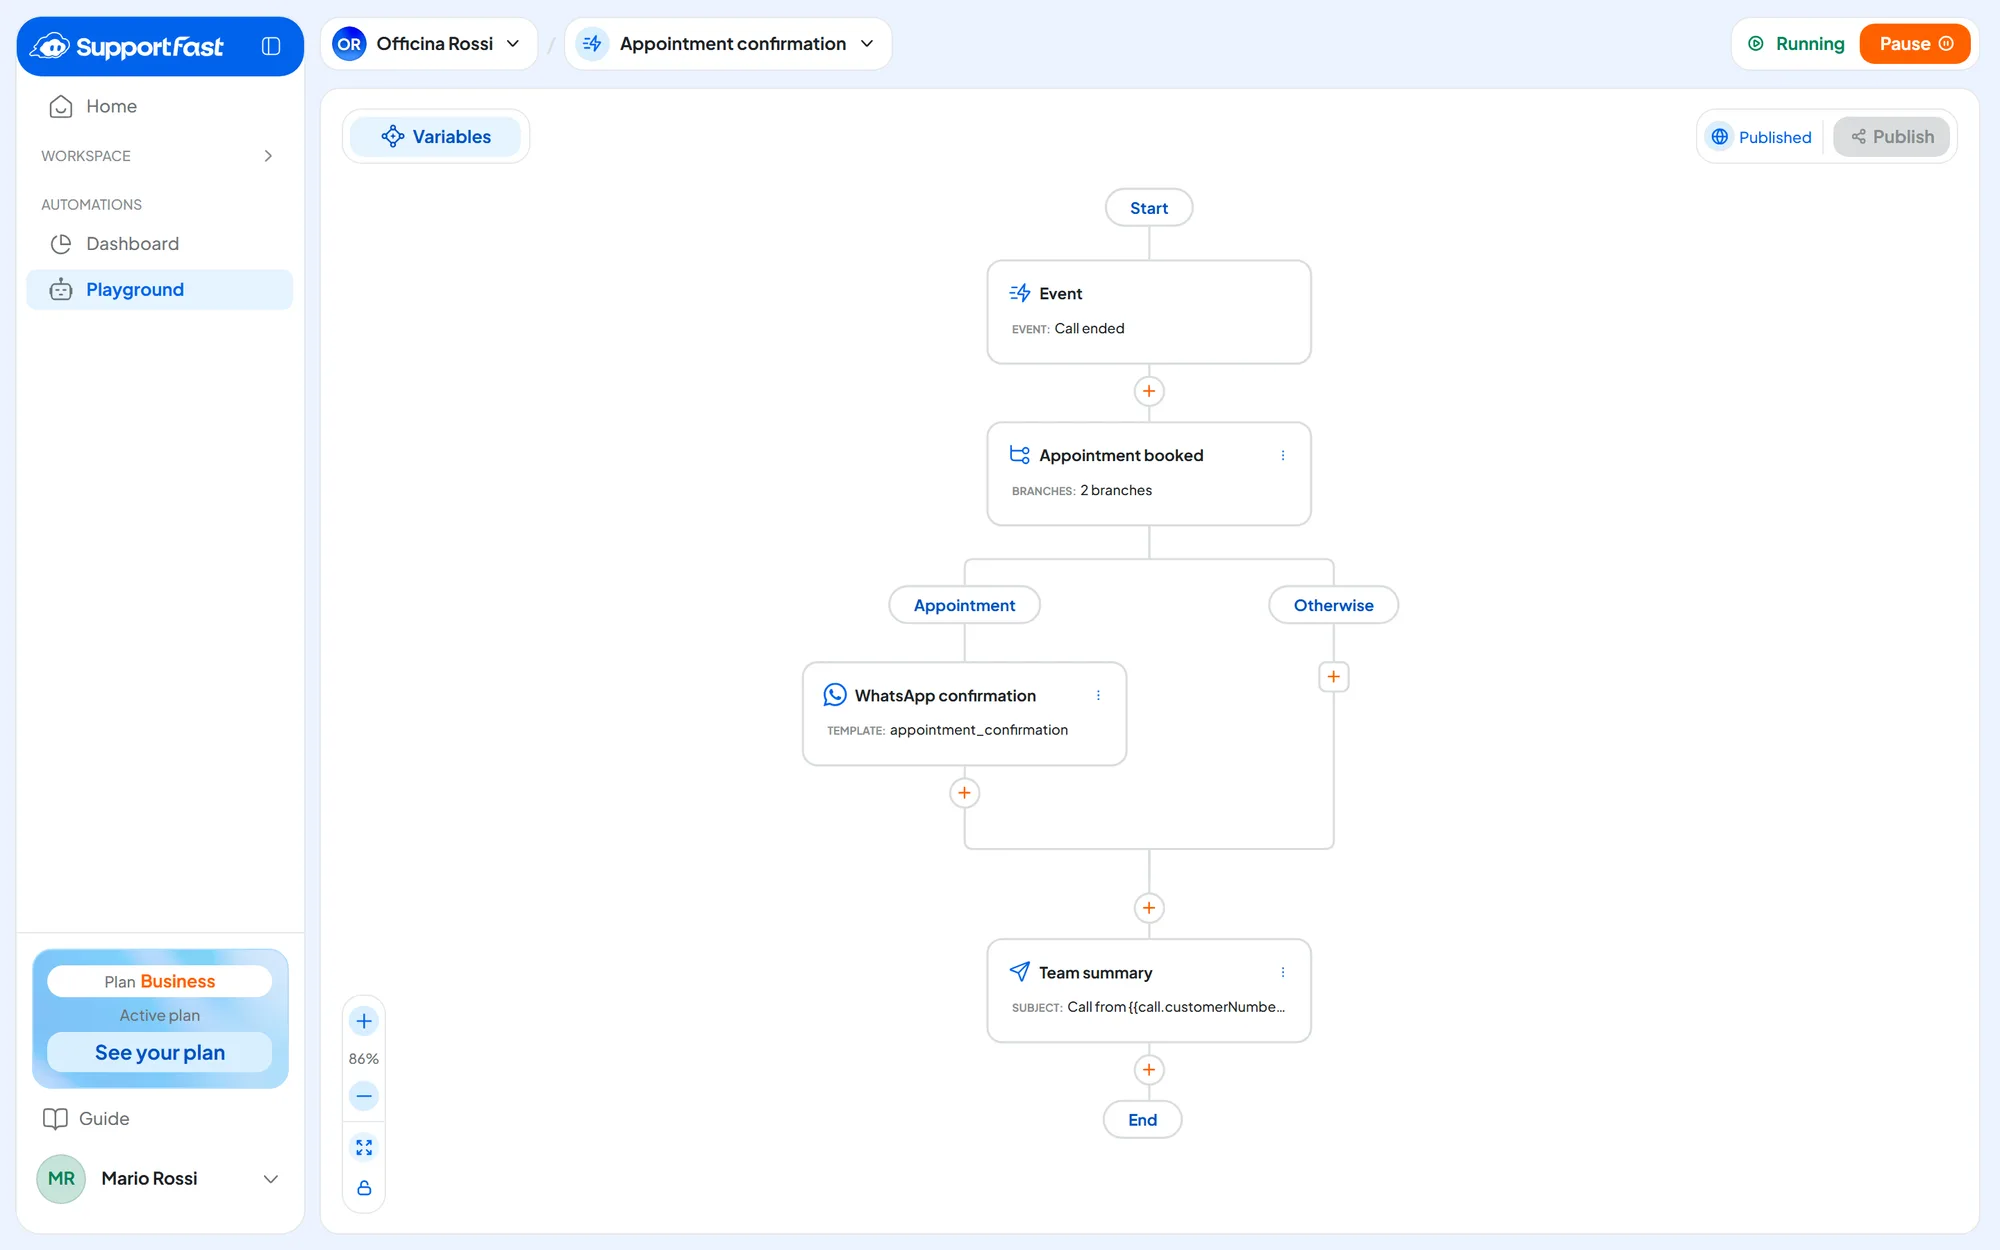Select the End node
Image resolution: width=2000 pixels, height=1250 pixels.
click(1142, 1120)
